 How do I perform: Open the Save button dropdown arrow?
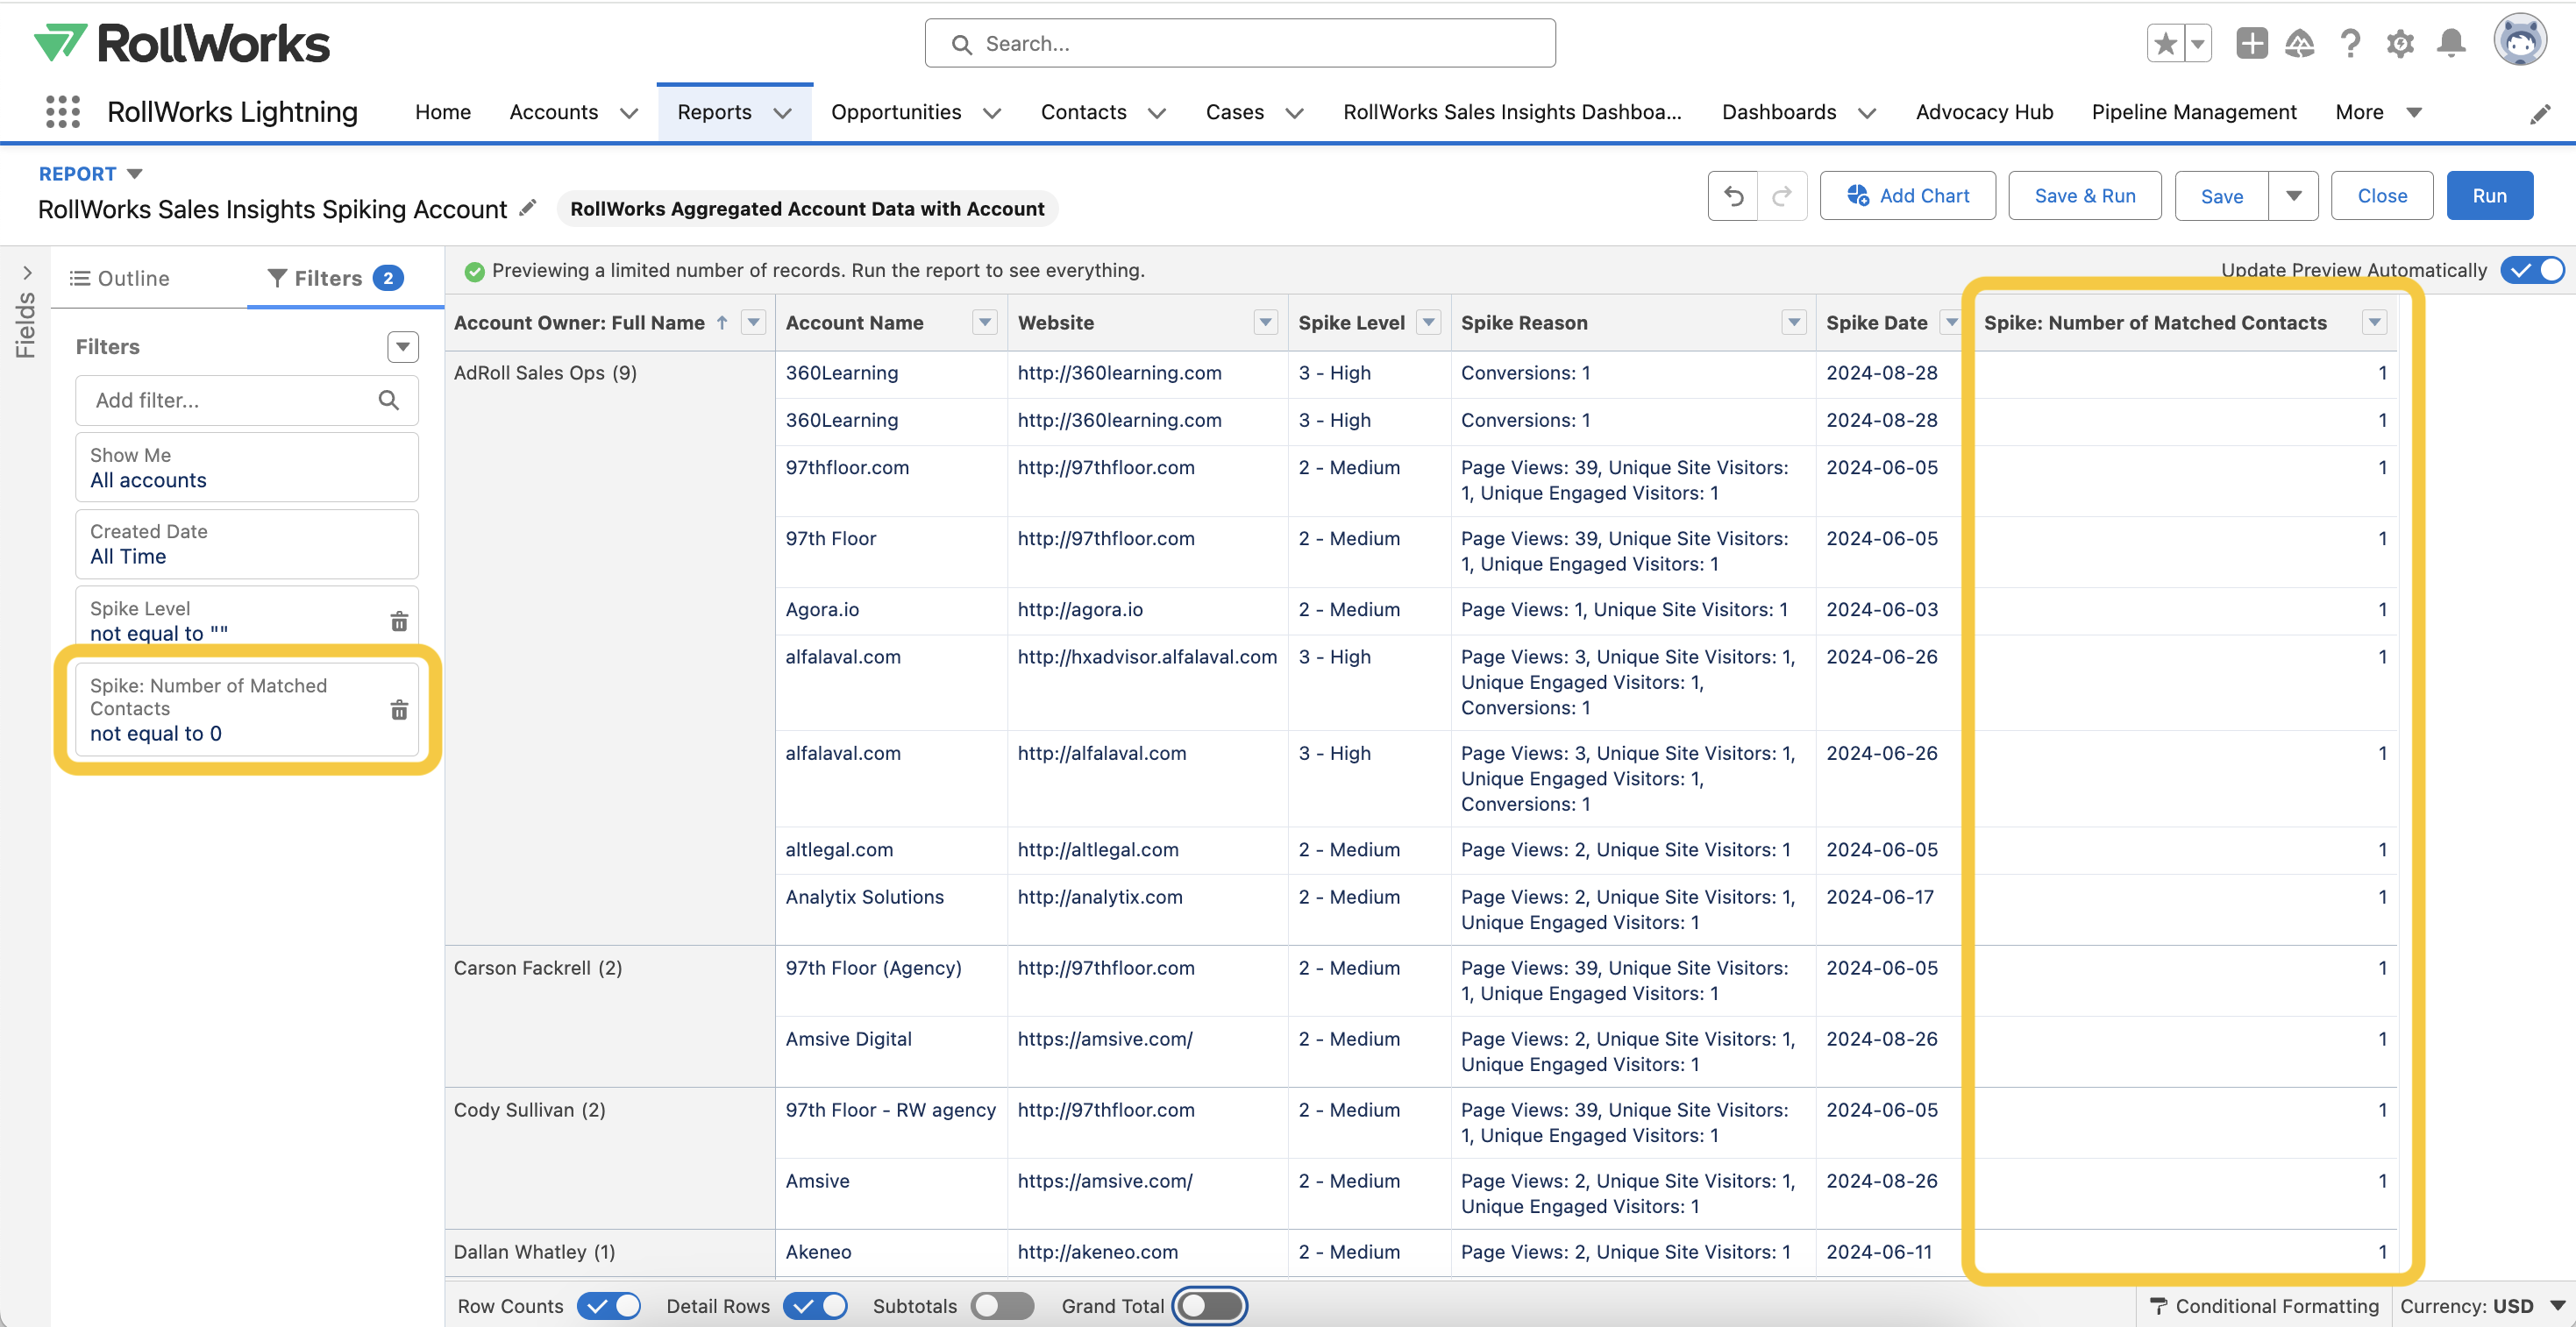(x=2294, y=196)
